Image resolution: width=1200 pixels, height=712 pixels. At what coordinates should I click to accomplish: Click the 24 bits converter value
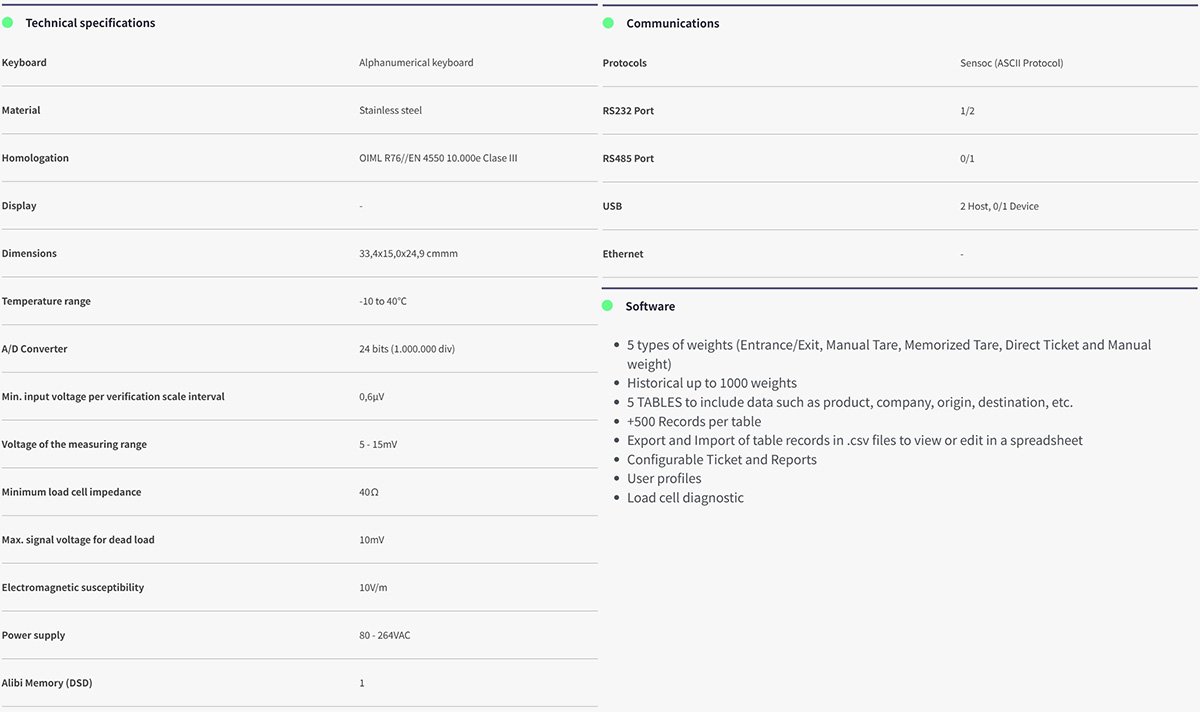click(407, 349)
